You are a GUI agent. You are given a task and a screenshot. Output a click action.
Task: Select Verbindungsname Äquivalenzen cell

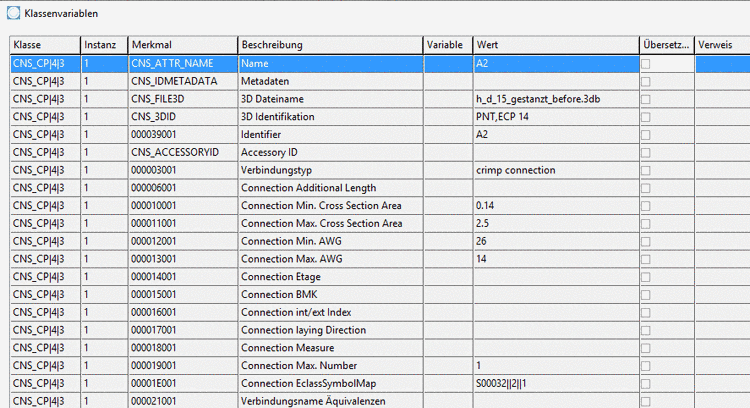(331, 401)
